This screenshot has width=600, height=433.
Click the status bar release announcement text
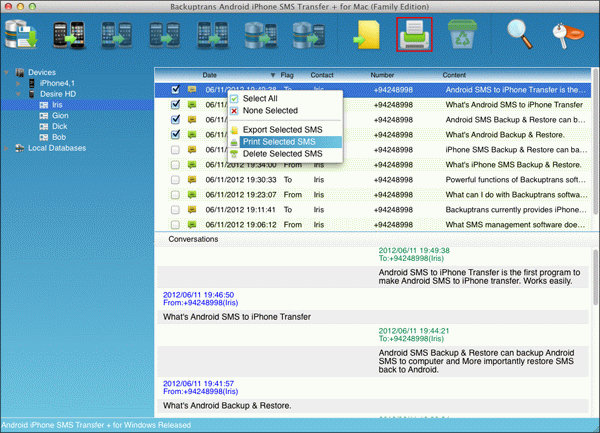[96, 425]
